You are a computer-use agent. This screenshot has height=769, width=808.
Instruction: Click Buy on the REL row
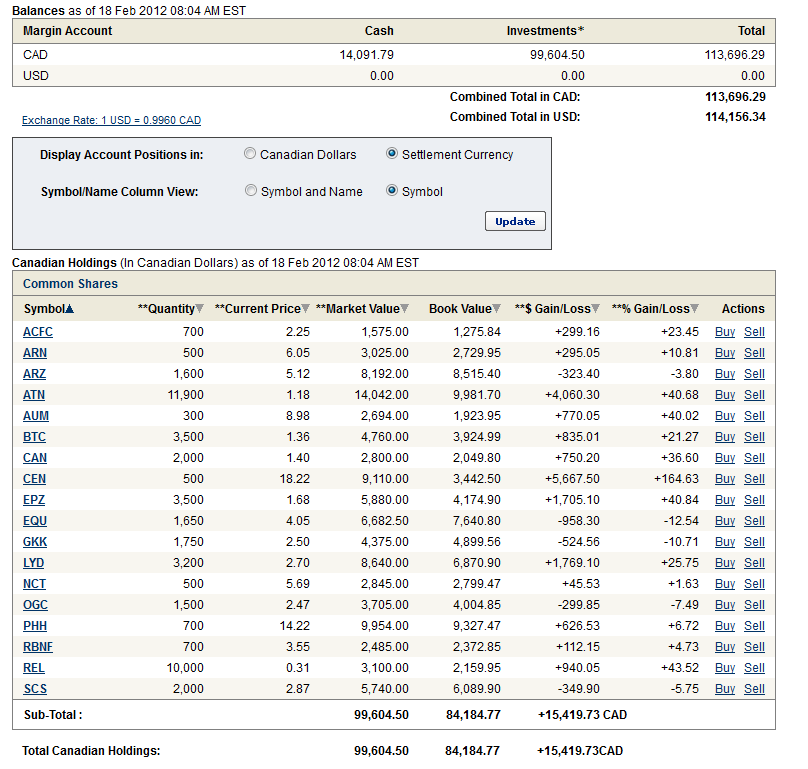point(725,668)
